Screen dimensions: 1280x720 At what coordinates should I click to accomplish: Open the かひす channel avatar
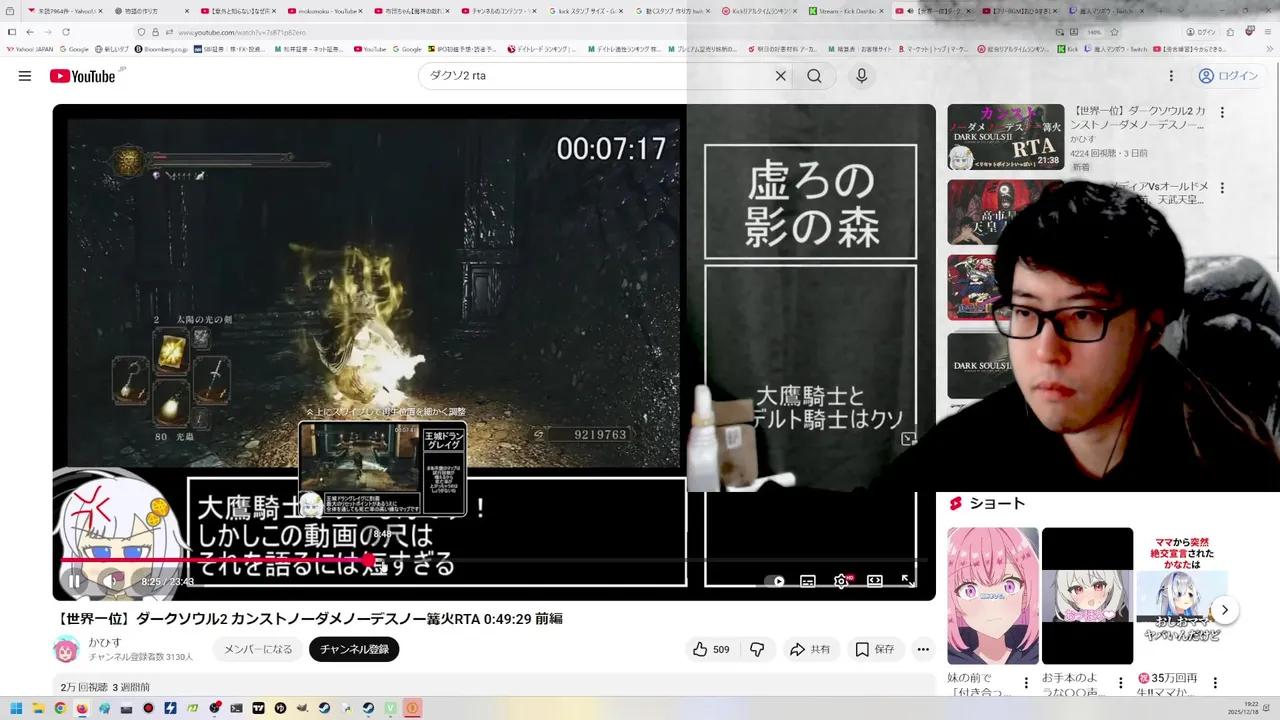point(66,649)
